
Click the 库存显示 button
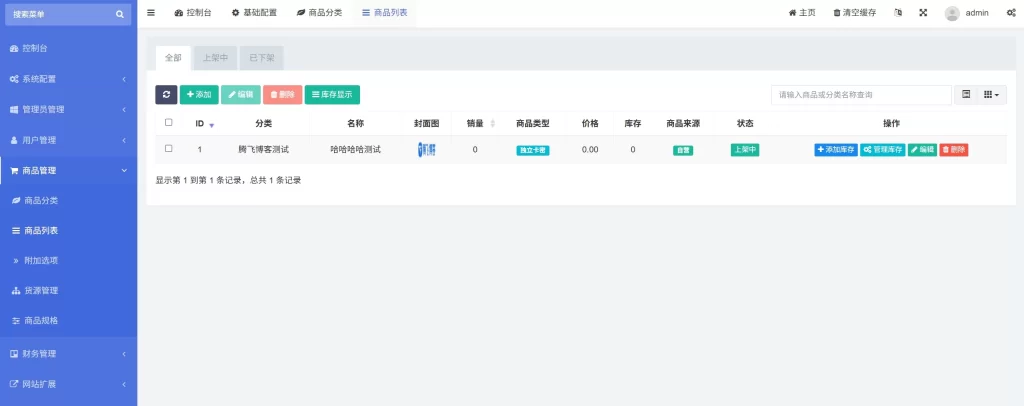332,95
